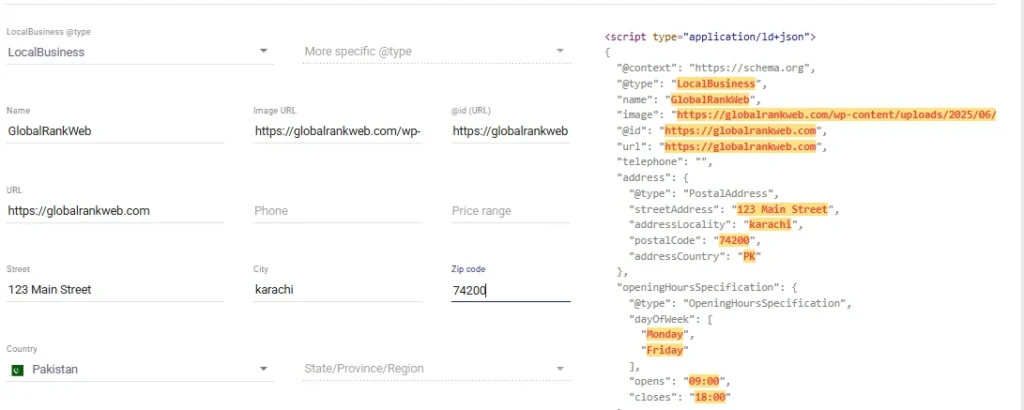Click the Zip code field with 74200

[511, 290]
